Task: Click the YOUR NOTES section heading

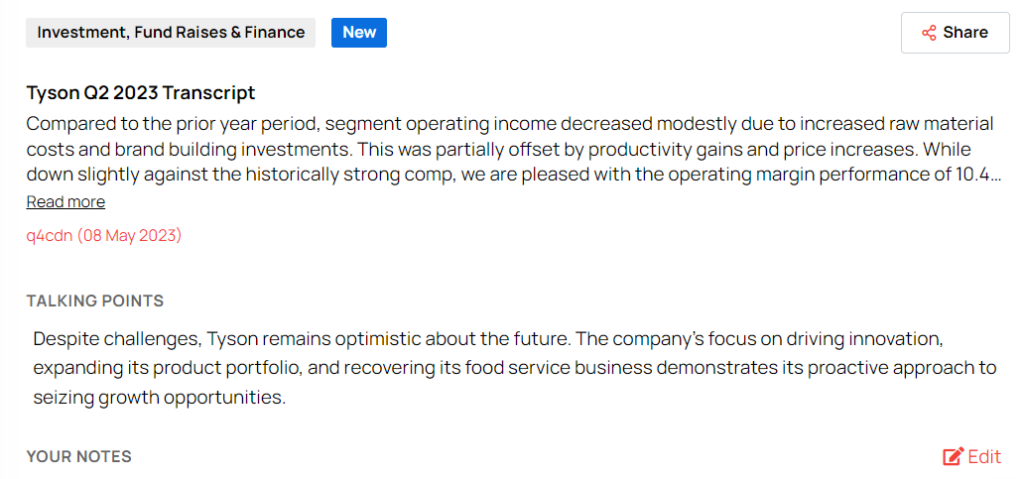Action: pos(79,457)
